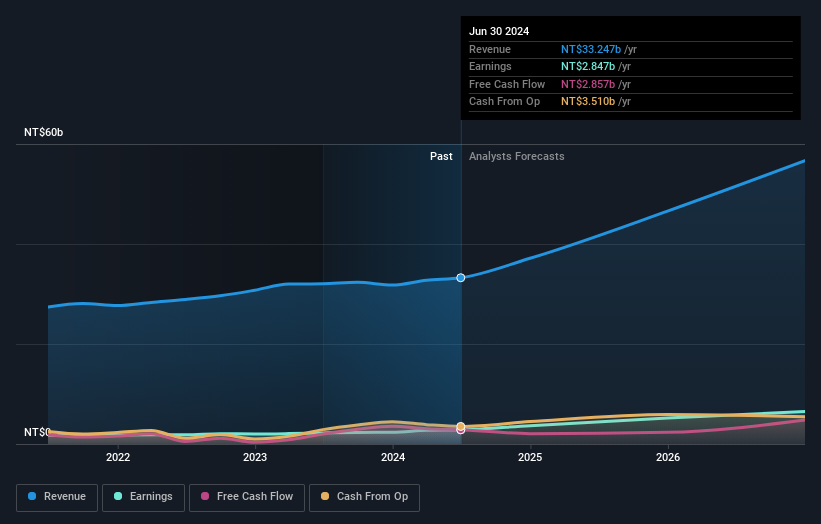Click the Free Cash Flow row label in tooltip
821x524 pixels.
tap(507, 84)
